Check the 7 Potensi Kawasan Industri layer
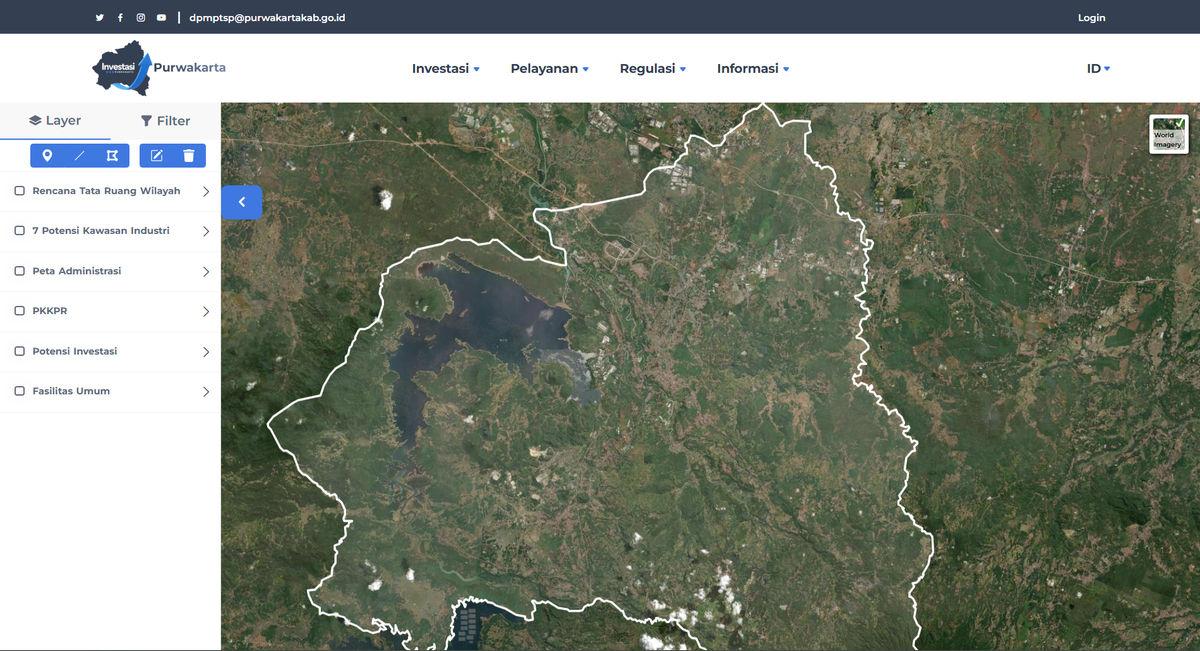Image resolution: width=1200 pixels, height=651 pixels. (19, 231)
